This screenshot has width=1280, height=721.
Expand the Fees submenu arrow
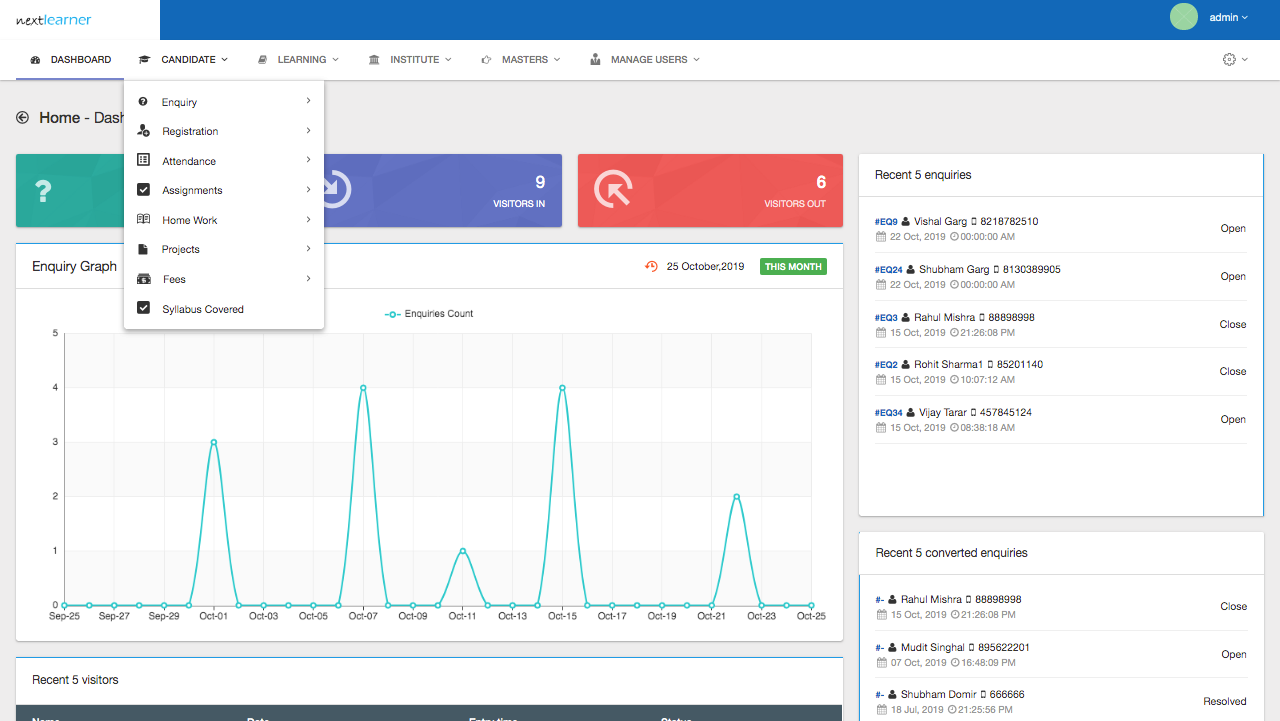308,278
